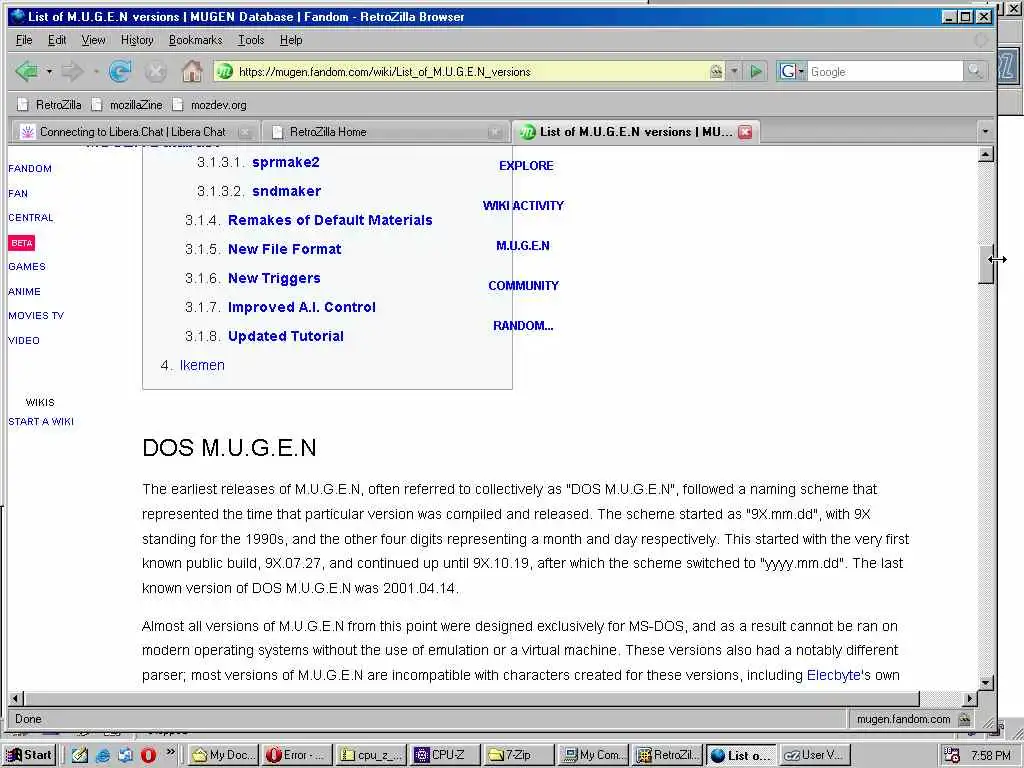Jump to Ikemen contents entry
The image size is (1024, 768).
coord(202,365)
